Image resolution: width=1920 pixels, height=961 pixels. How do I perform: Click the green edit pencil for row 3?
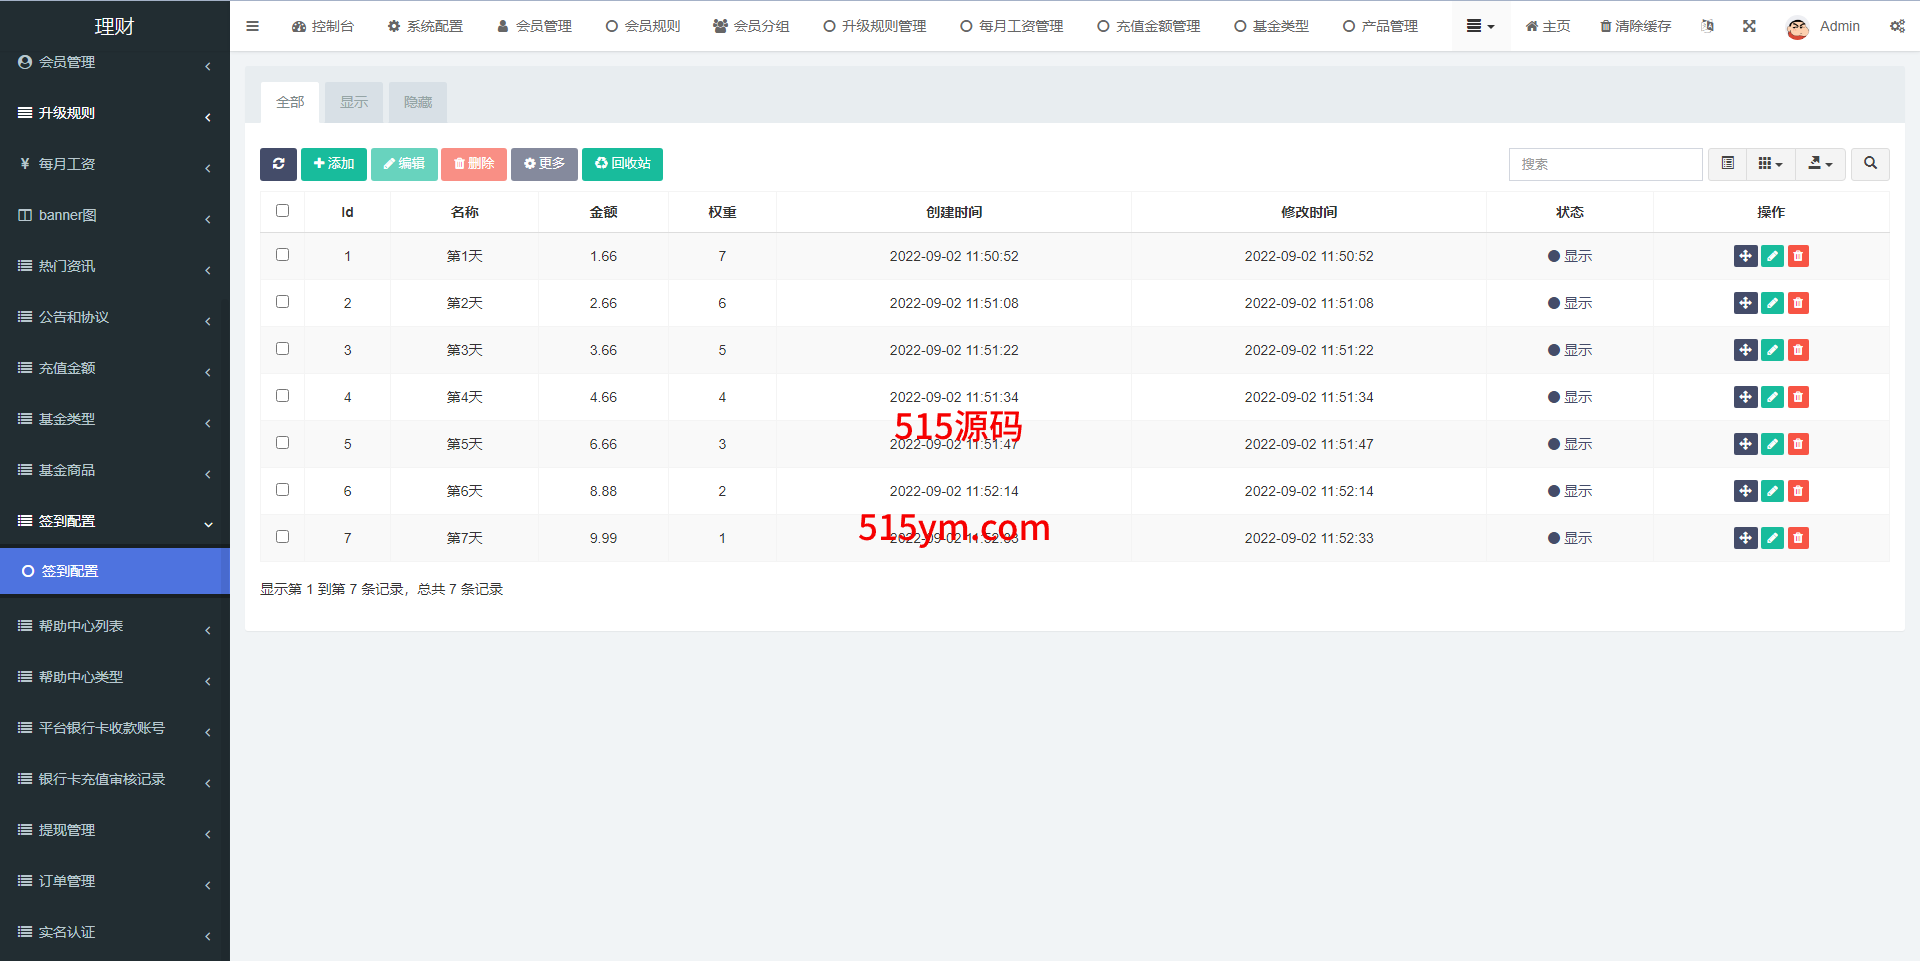click(1772, 350)
